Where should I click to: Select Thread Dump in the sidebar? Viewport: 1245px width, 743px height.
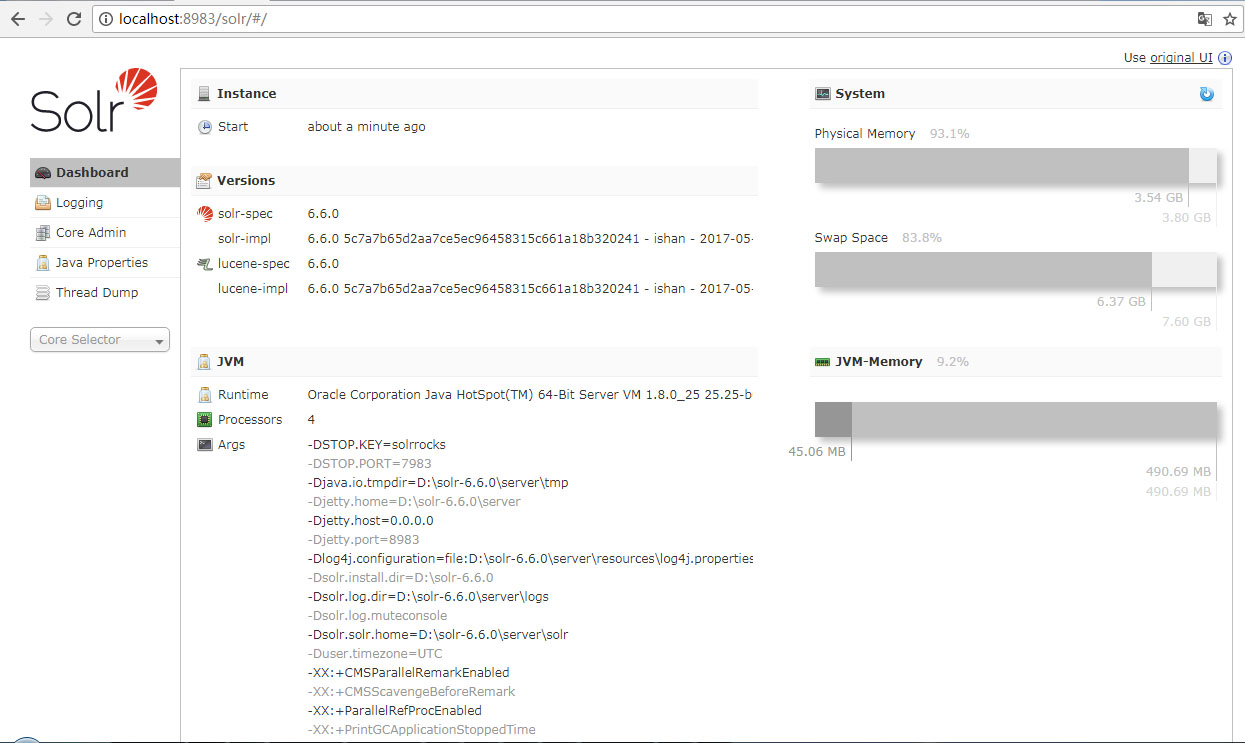pyautogui.click(x=97, y=293)
